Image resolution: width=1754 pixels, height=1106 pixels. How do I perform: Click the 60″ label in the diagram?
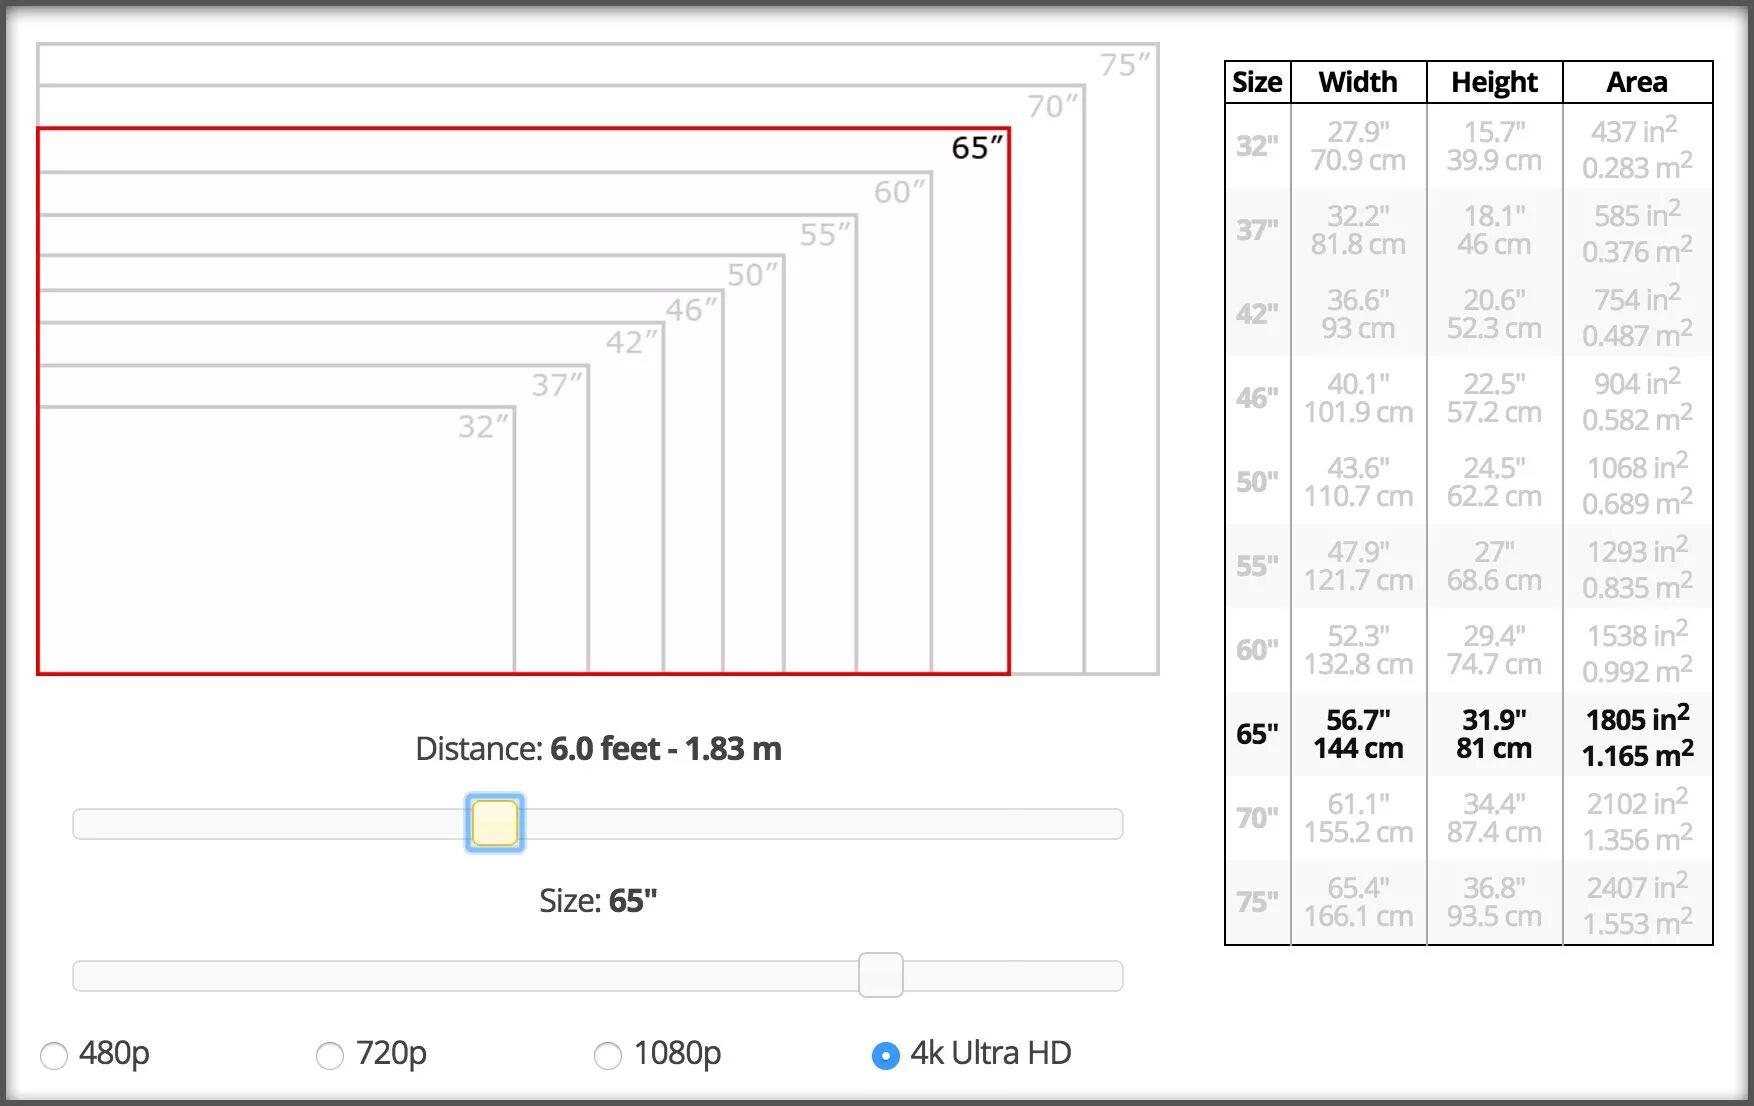coord(900,191)
